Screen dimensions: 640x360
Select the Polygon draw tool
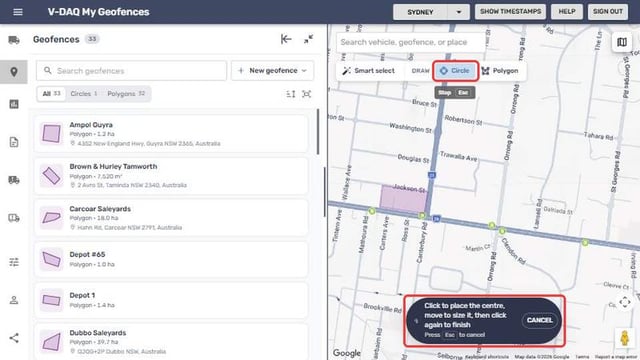pos(500,71)
